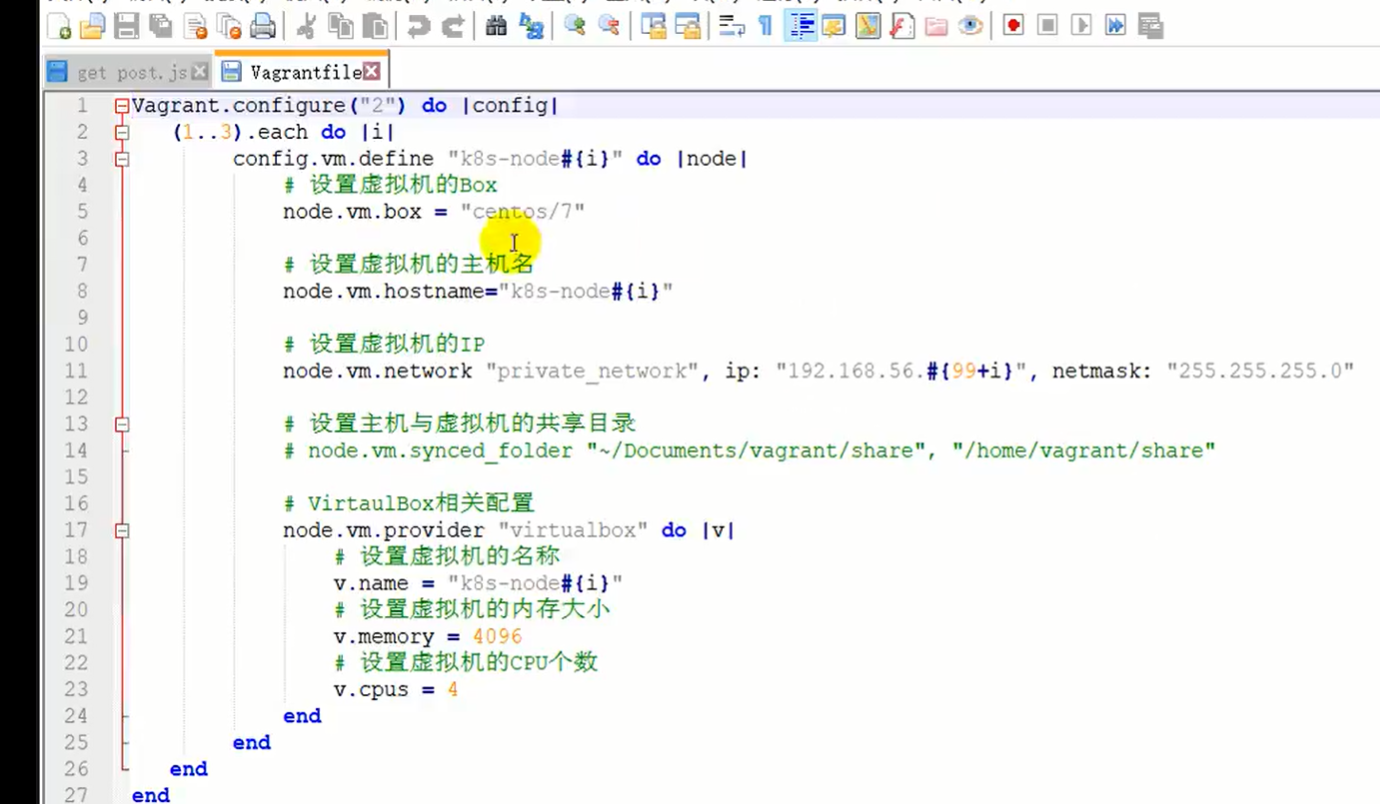Open Find with the binoculars icon
The width and height of the screenshot is (1380, 804).
click(496, 26)
